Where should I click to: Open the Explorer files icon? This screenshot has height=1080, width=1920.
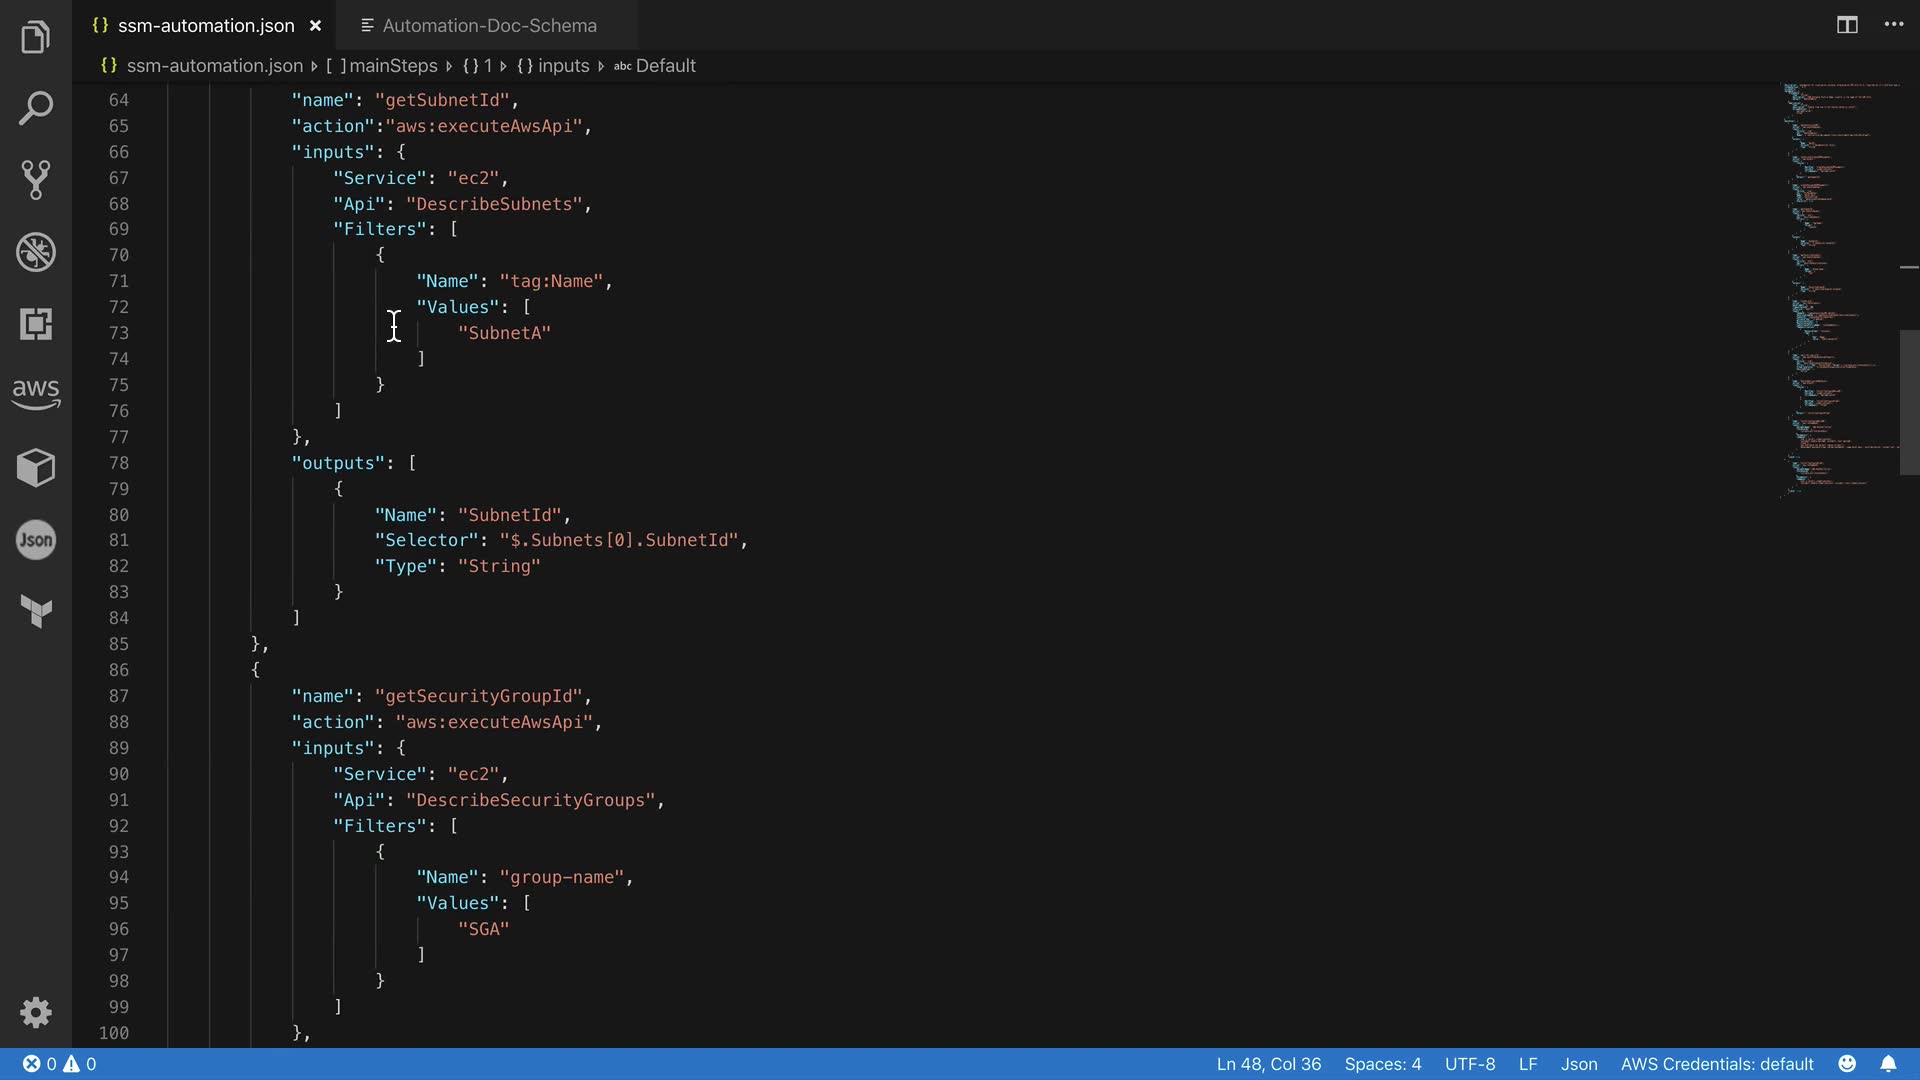pos(36,38)
